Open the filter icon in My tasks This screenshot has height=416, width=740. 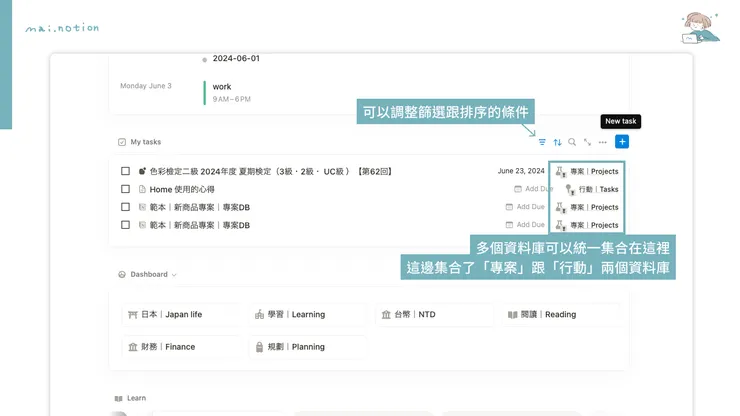coord(542,142)
